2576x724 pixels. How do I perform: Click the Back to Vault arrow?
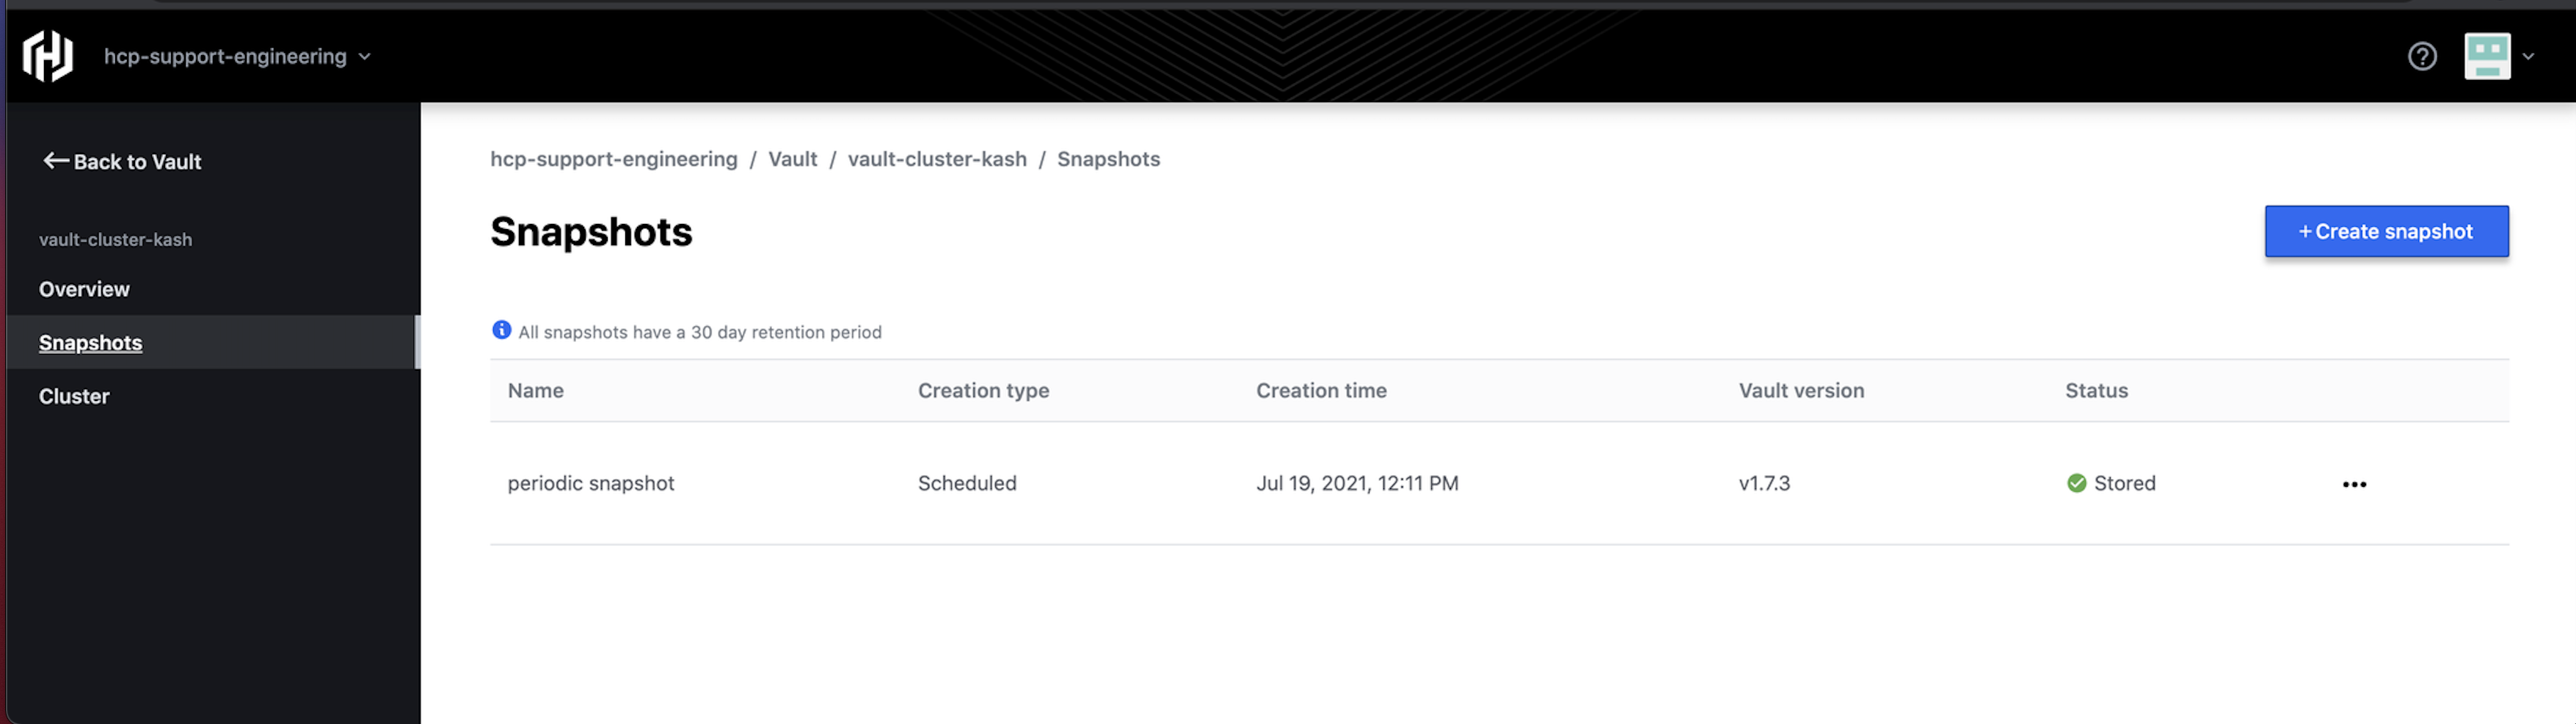pyautogui.click(x=56, y=161)
